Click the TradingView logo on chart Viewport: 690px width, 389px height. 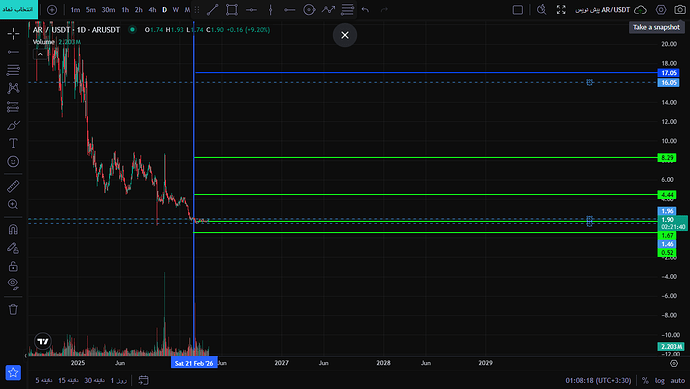43,341
